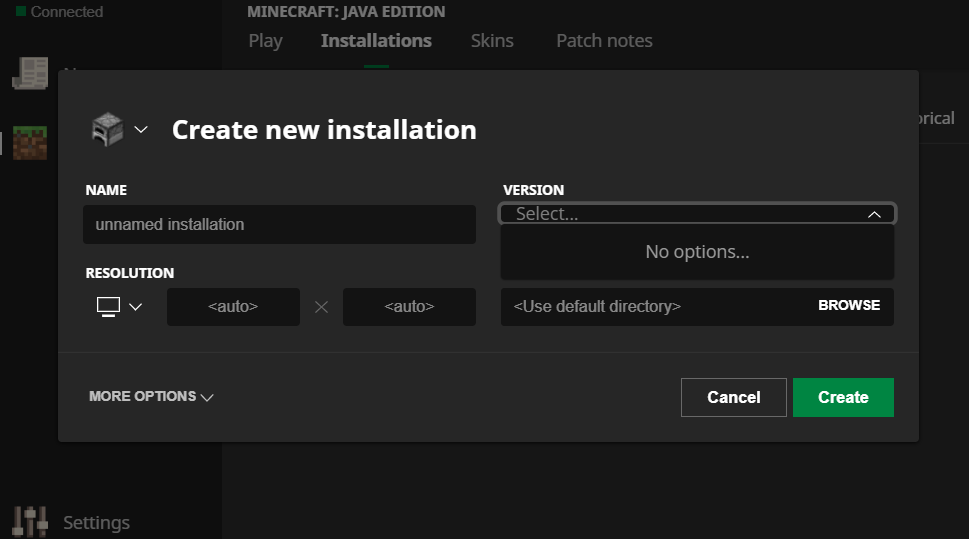View the Patch notes tab

[x=604, y=41]
